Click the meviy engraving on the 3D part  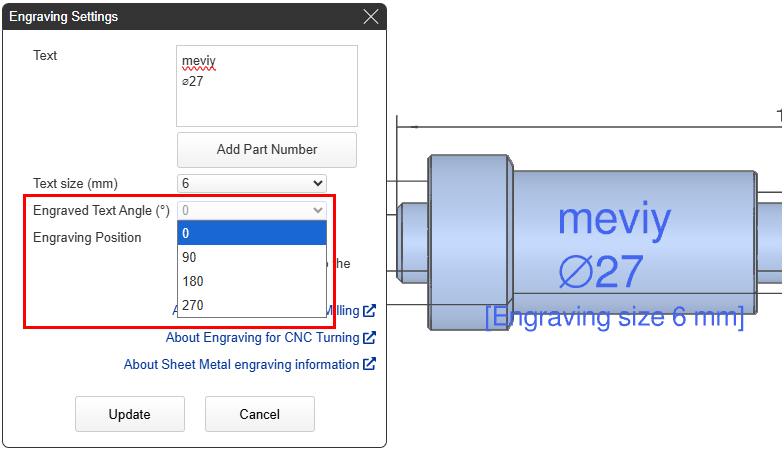[614, 219]
